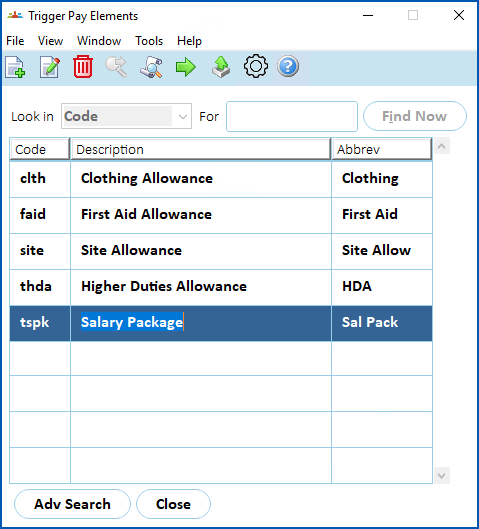The width and height of the screenshot is (479, 529).
Task: Click the greyed Find magnifier icon
Action: click(116, 67)
